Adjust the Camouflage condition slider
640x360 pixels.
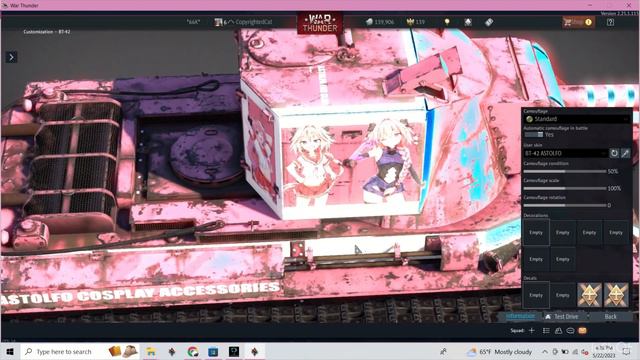(x=565, y=171)
